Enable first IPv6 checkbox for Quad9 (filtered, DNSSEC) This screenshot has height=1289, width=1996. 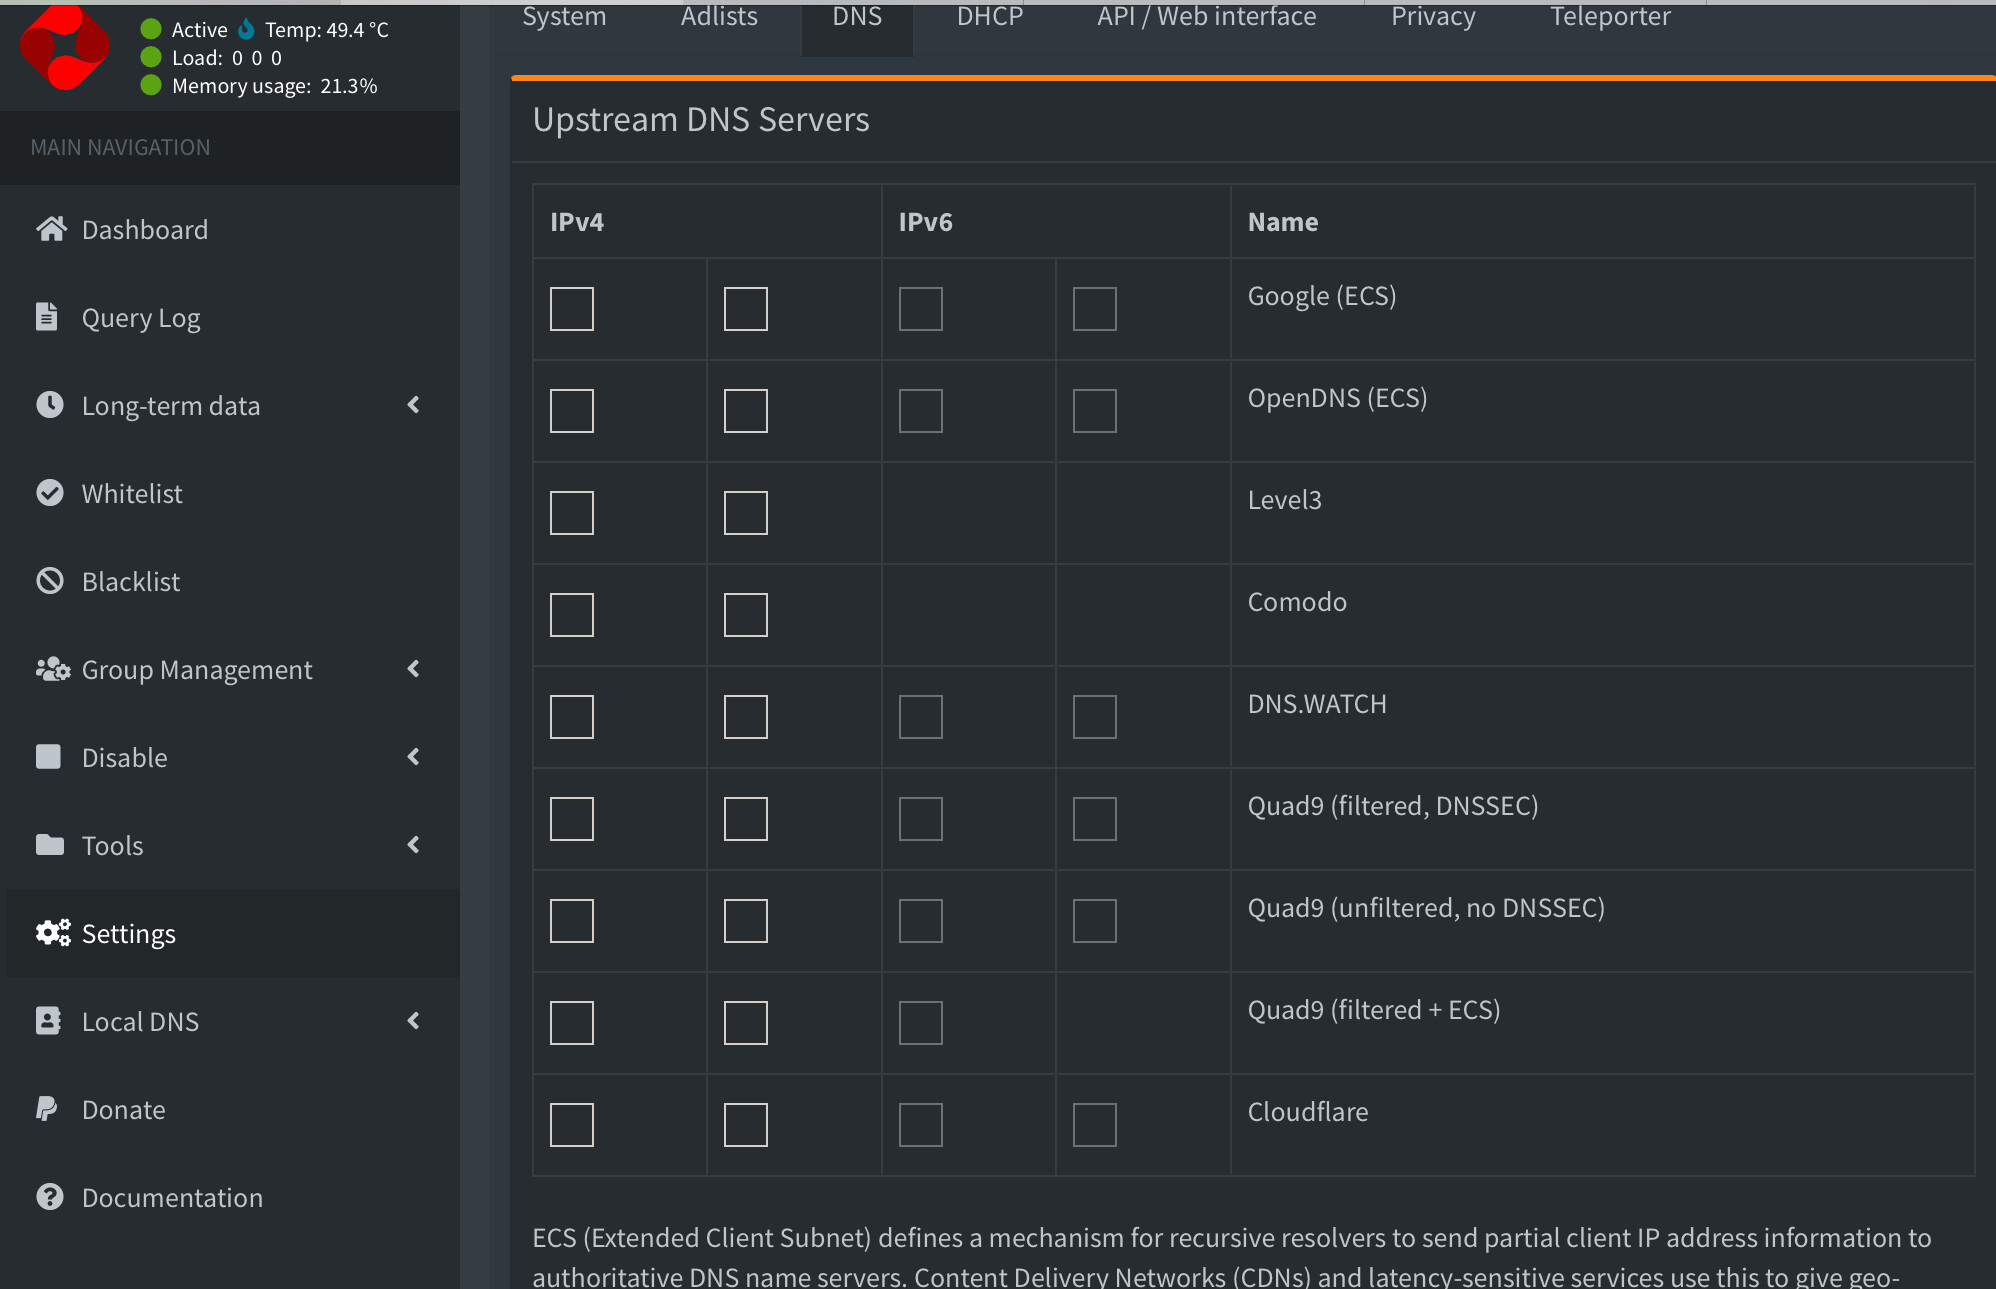pyautogui.click(x=921, y=819)
